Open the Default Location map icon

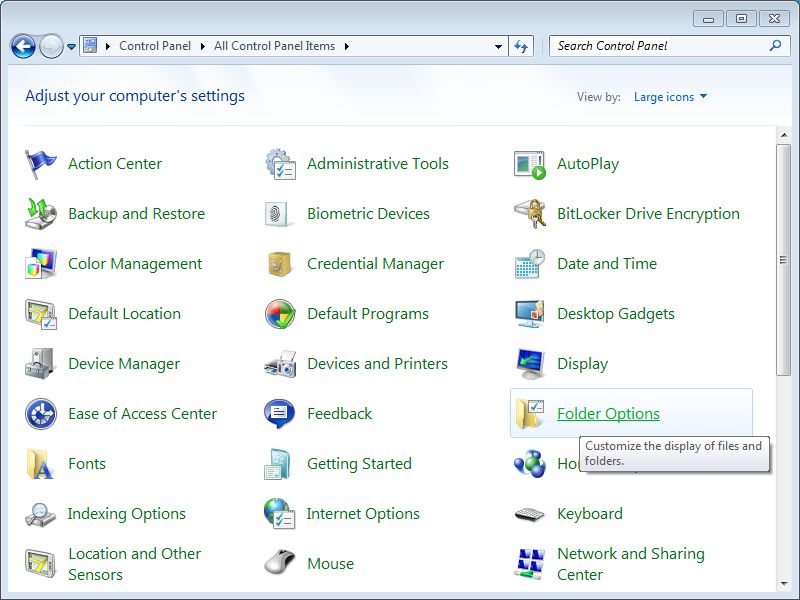pos(40,314)
